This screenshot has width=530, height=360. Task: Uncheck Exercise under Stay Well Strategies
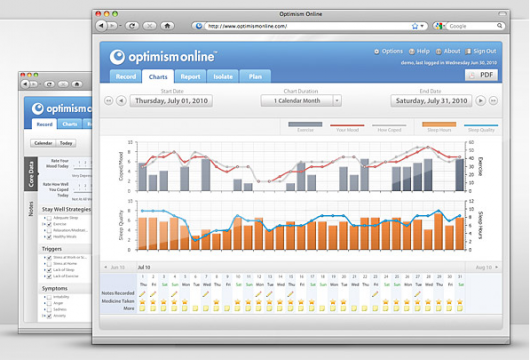(x=49, y=224)
